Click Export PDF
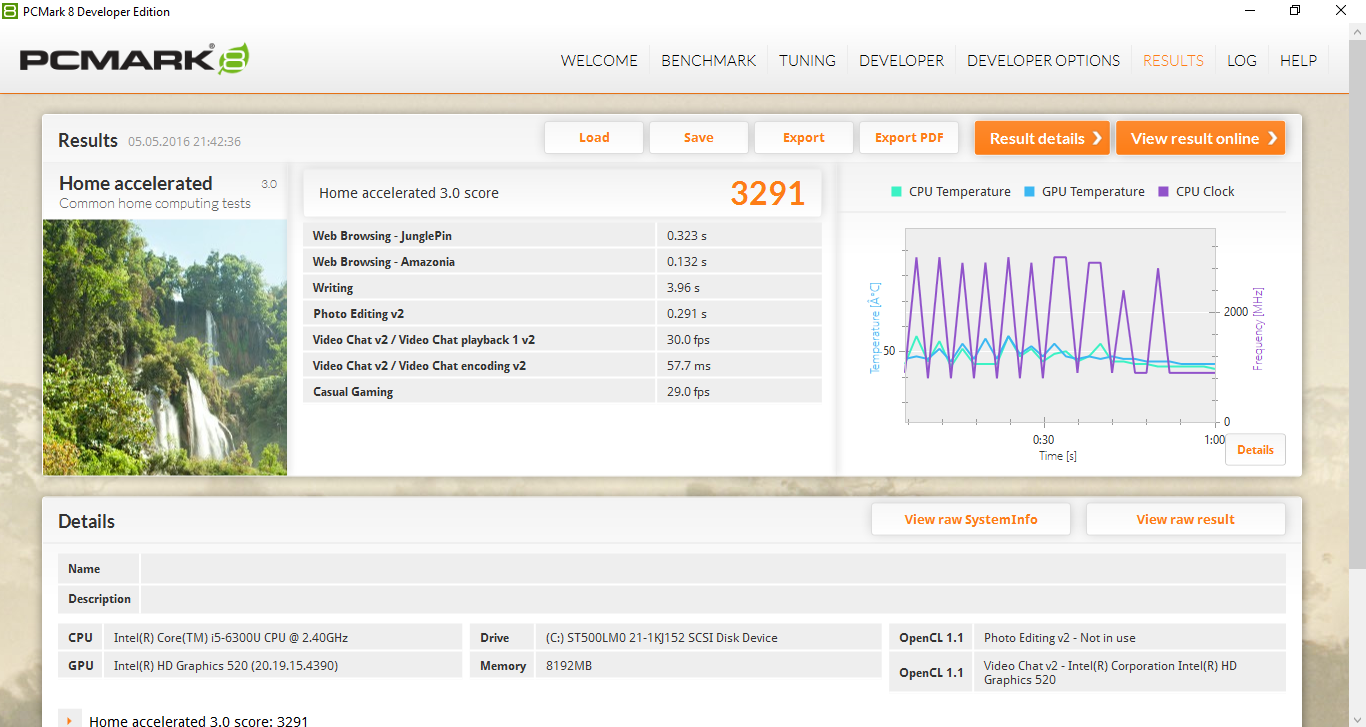The height and width of the screenshot is (727, 1366). click(x=909, y=138)
